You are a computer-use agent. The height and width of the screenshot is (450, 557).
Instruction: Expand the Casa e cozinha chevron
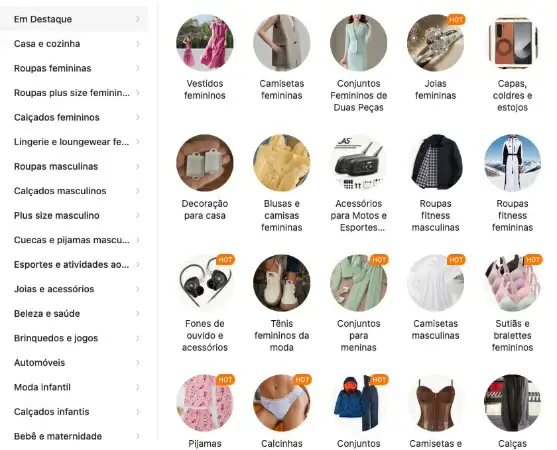click(x=138, y=44)
